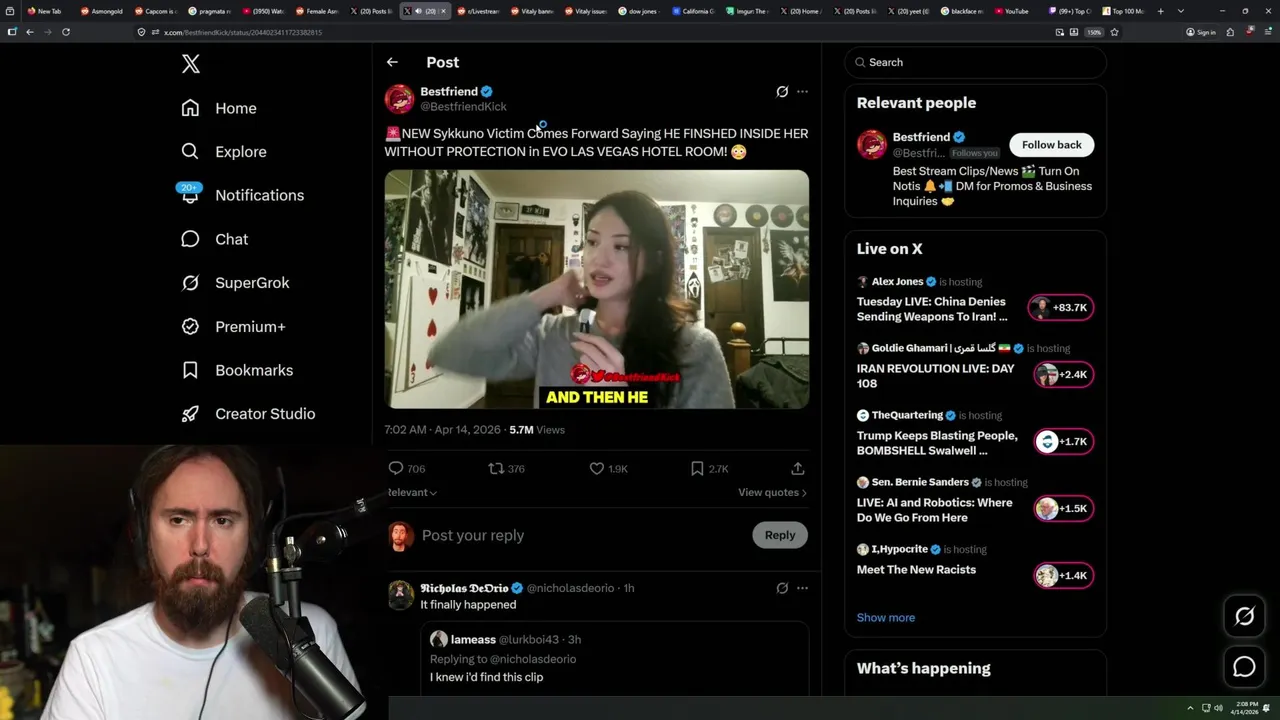Switch to the Imgur tab
Screen dimensions: 1280x720
click(747, 11)
